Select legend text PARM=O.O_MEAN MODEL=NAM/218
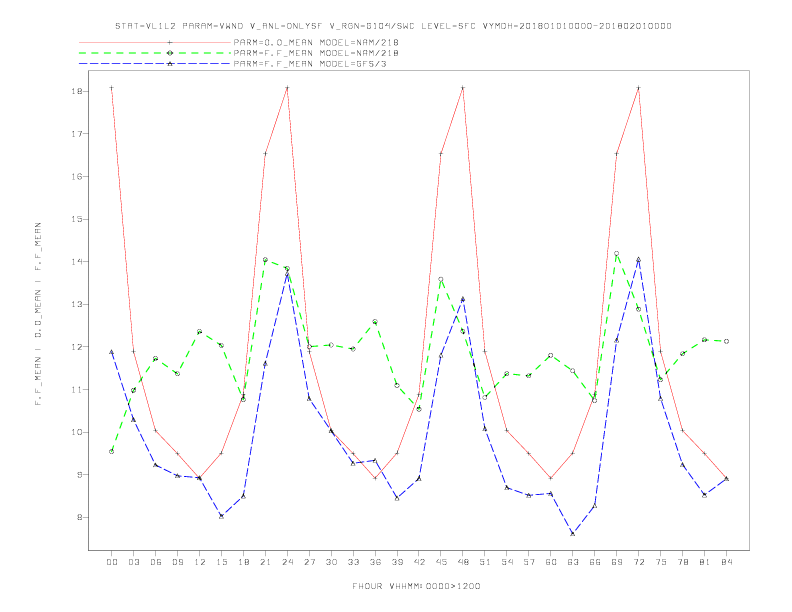The width and height of the screenshot is (792, 612). pyautogui.click(x=316, y=42)
